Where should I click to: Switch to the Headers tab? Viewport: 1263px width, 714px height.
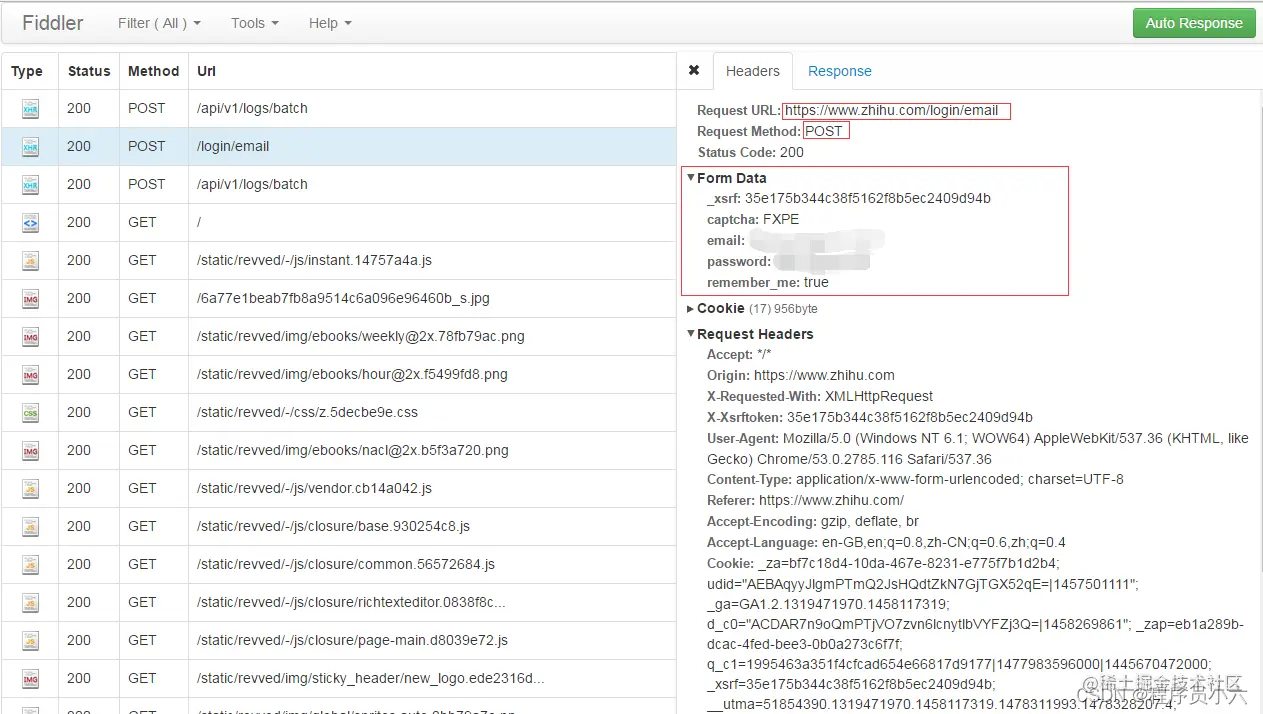[753, 71]
